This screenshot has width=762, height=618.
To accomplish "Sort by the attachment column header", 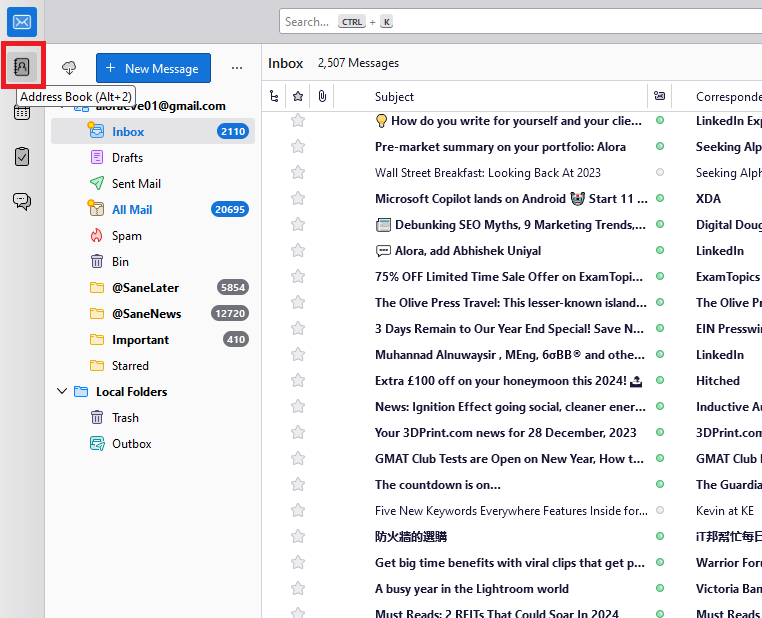I will click(x=322, y=96).
